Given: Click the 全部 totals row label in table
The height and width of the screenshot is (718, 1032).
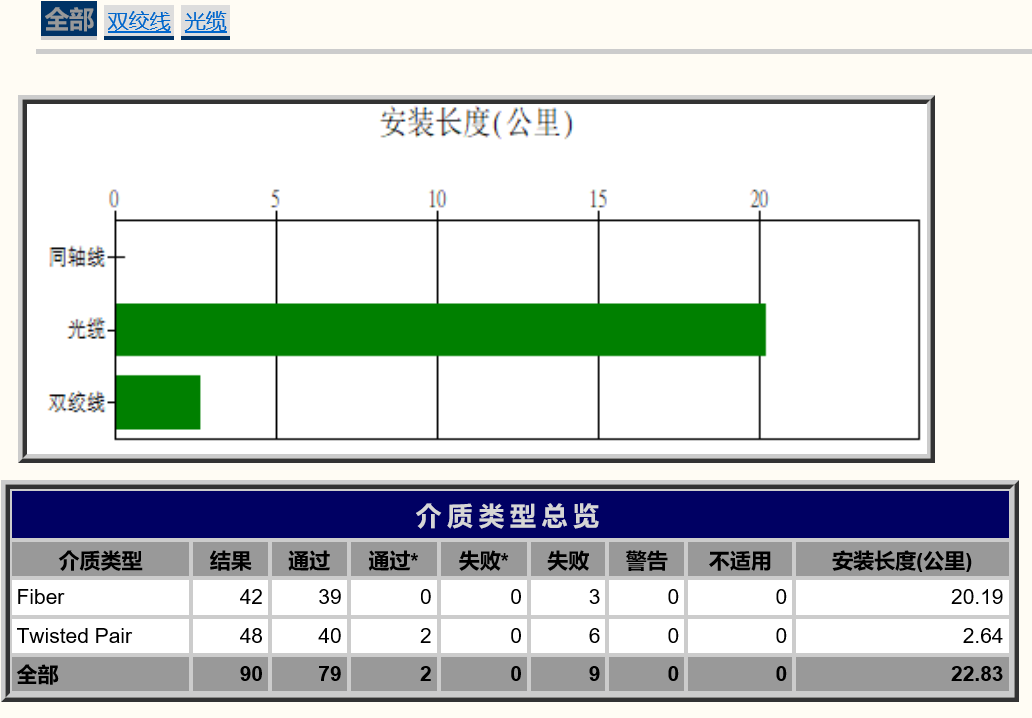Looking at the screenshot, I should pos(100,675).
